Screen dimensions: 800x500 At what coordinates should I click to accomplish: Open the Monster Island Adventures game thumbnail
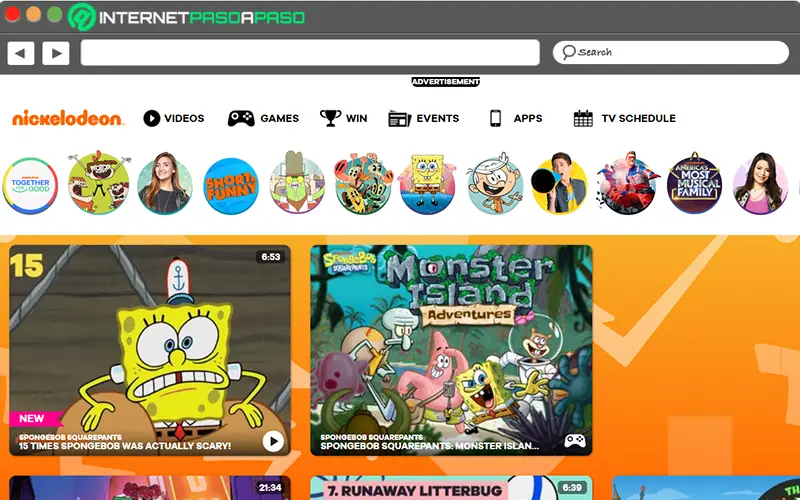[x=451, y=350]
